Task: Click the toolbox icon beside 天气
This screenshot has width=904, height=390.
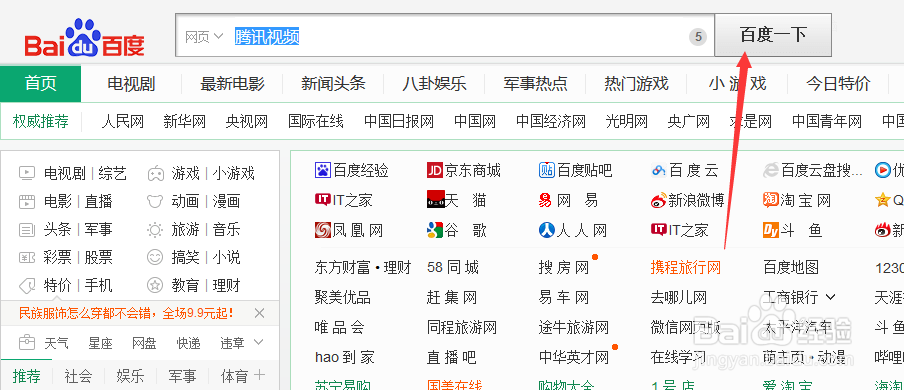Action: click(x=27, y=343)
